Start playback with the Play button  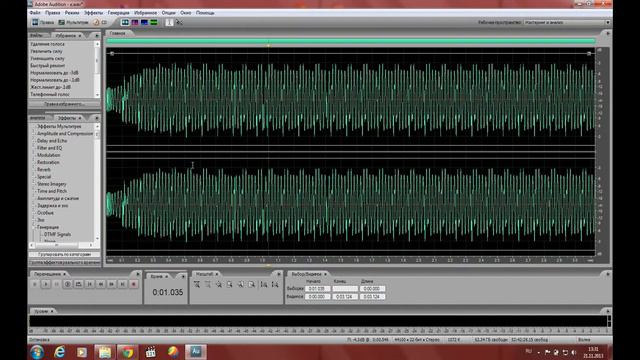(46, 284)
